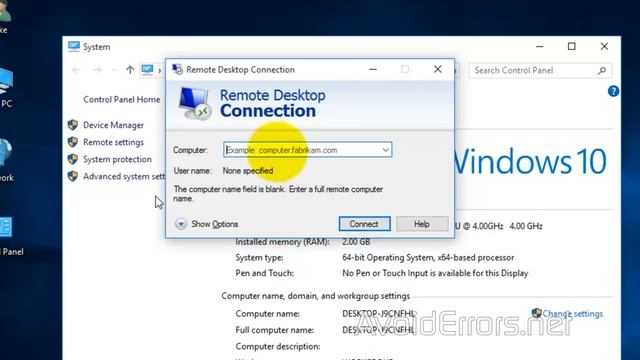
Task: Click the 'No Pen or Touch Input' text
Action: click(435, 273)
